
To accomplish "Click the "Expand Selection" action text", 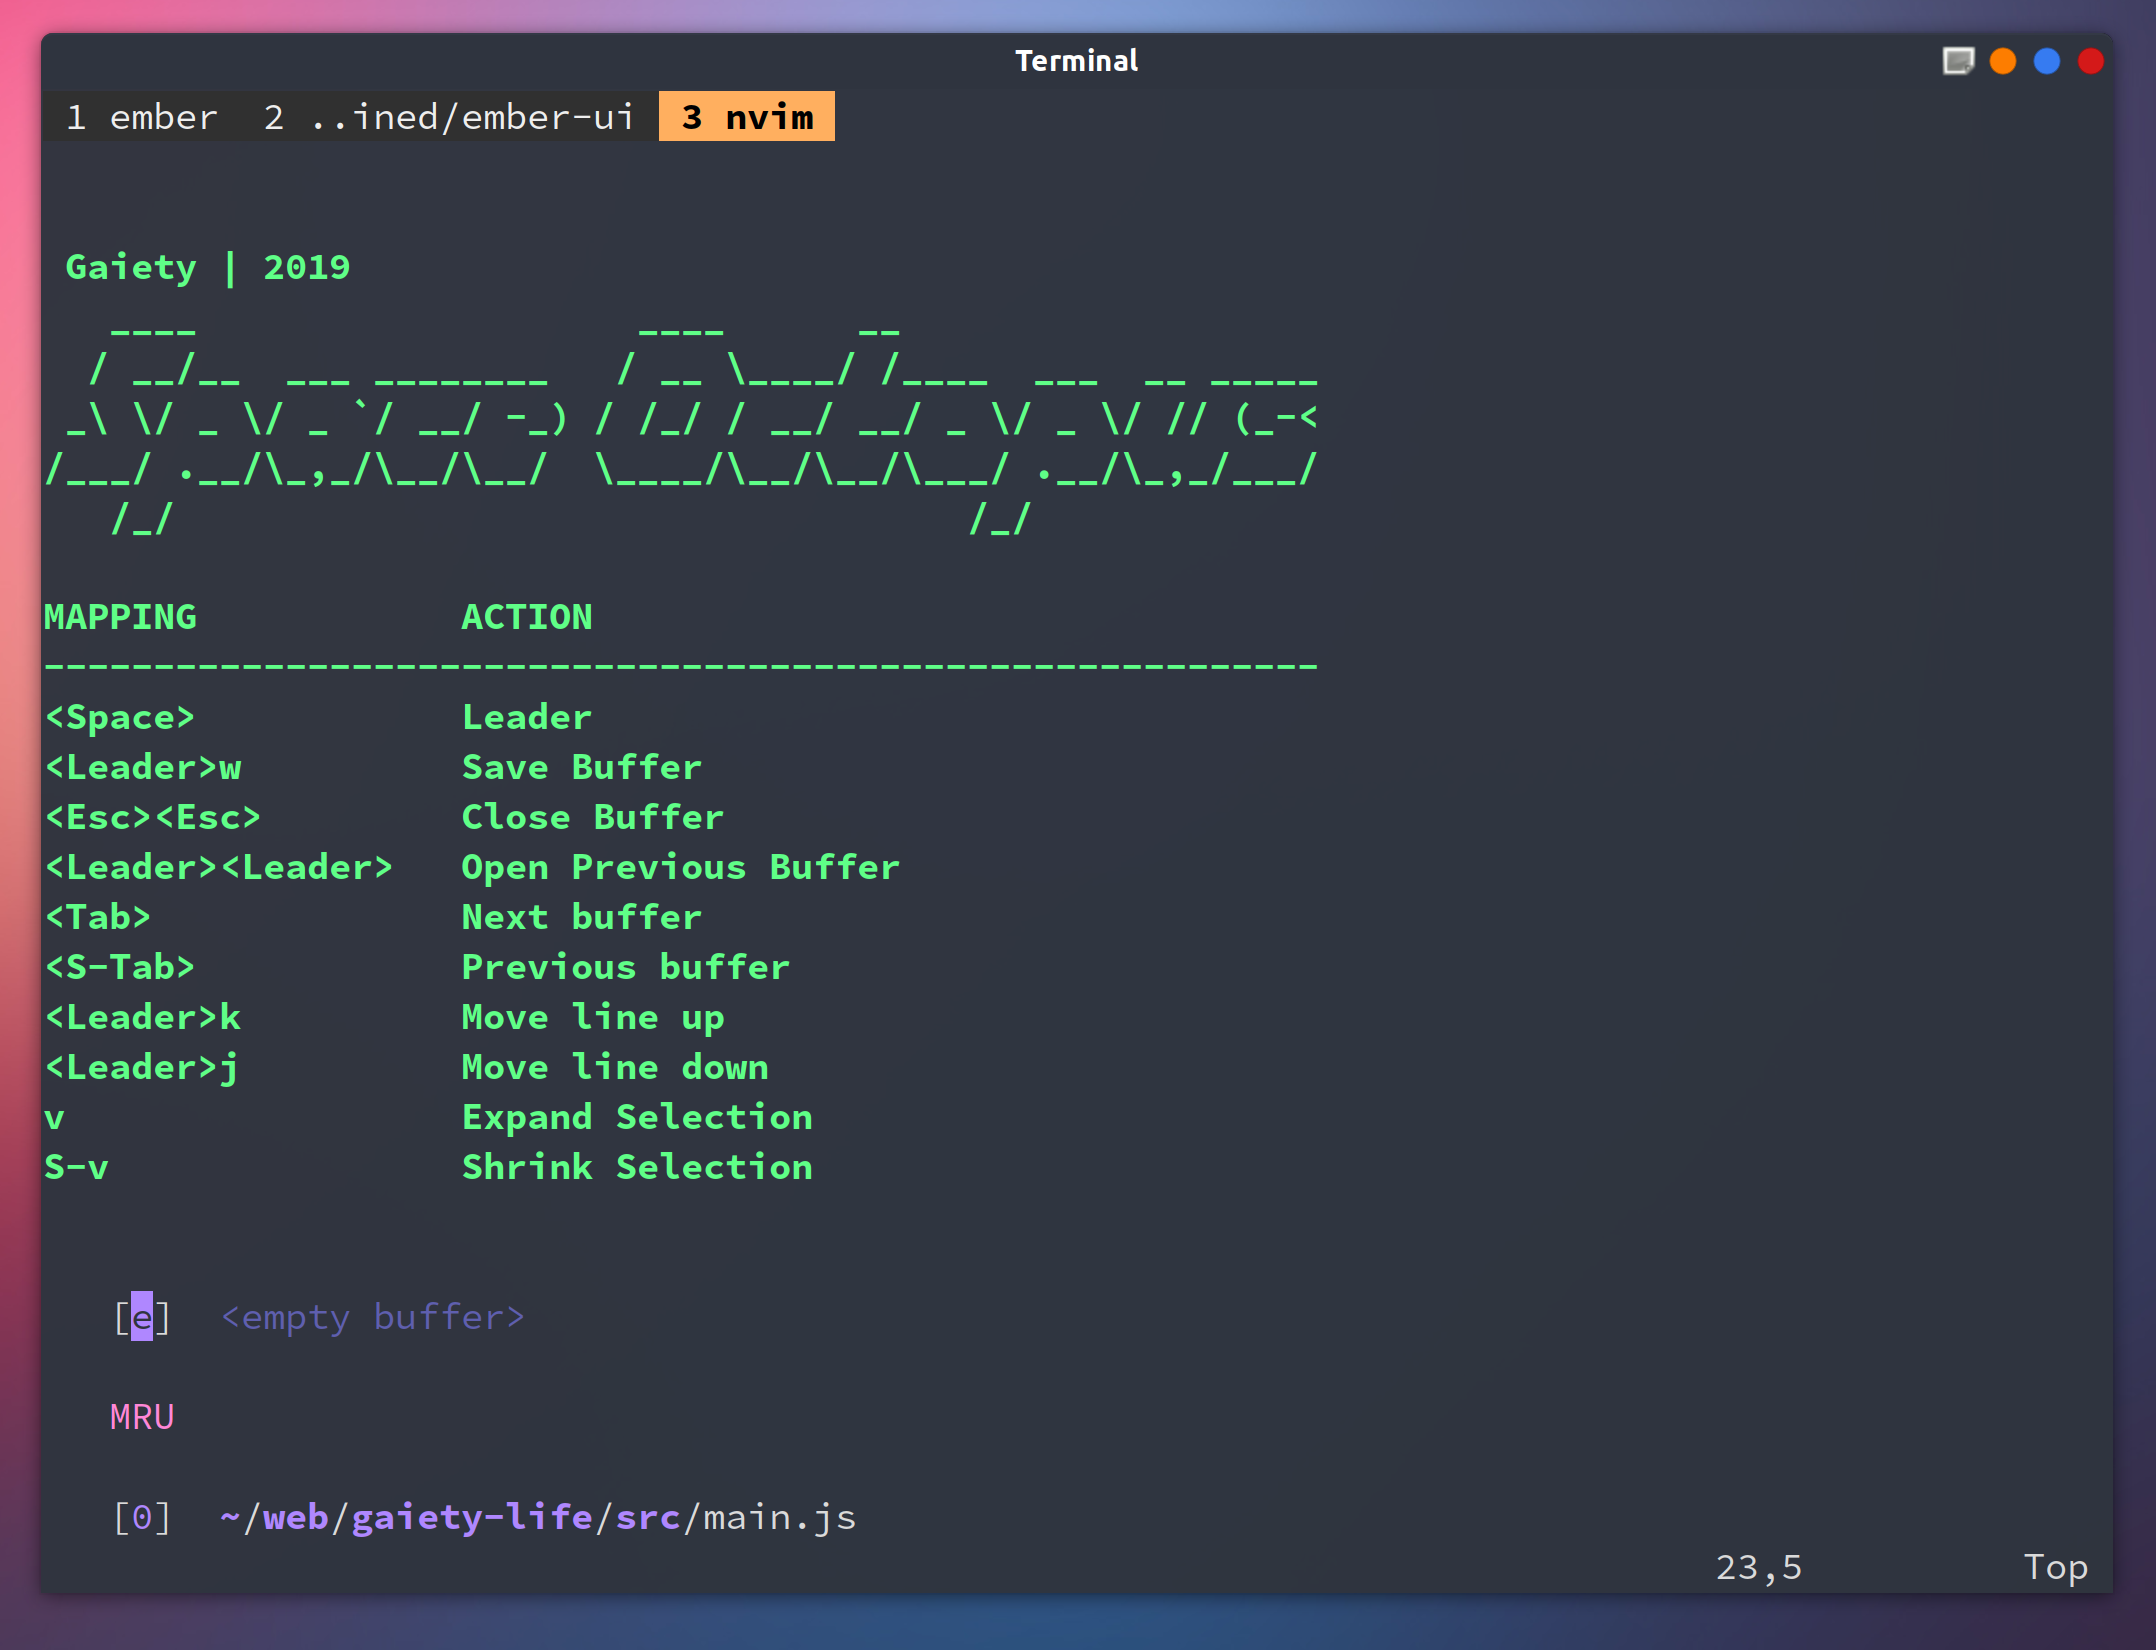I will [x=637, y=1117].
